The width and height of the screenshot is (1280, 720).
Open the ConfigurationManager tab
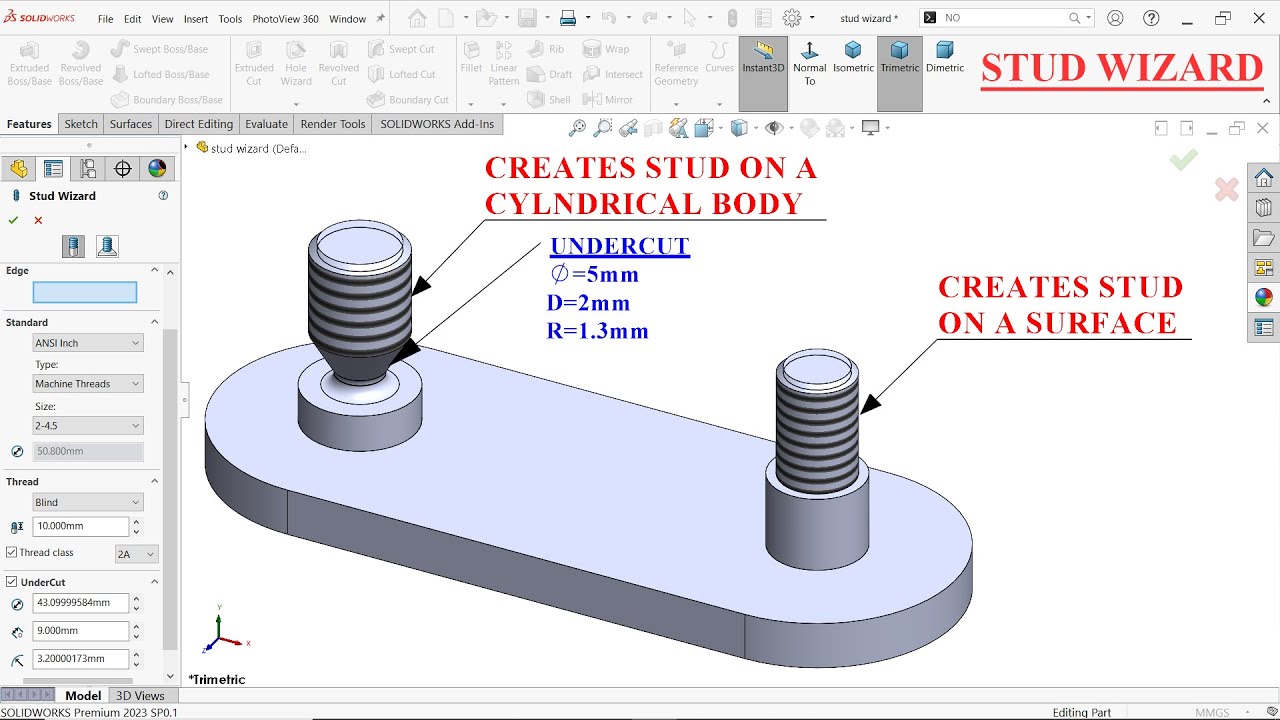88,168
